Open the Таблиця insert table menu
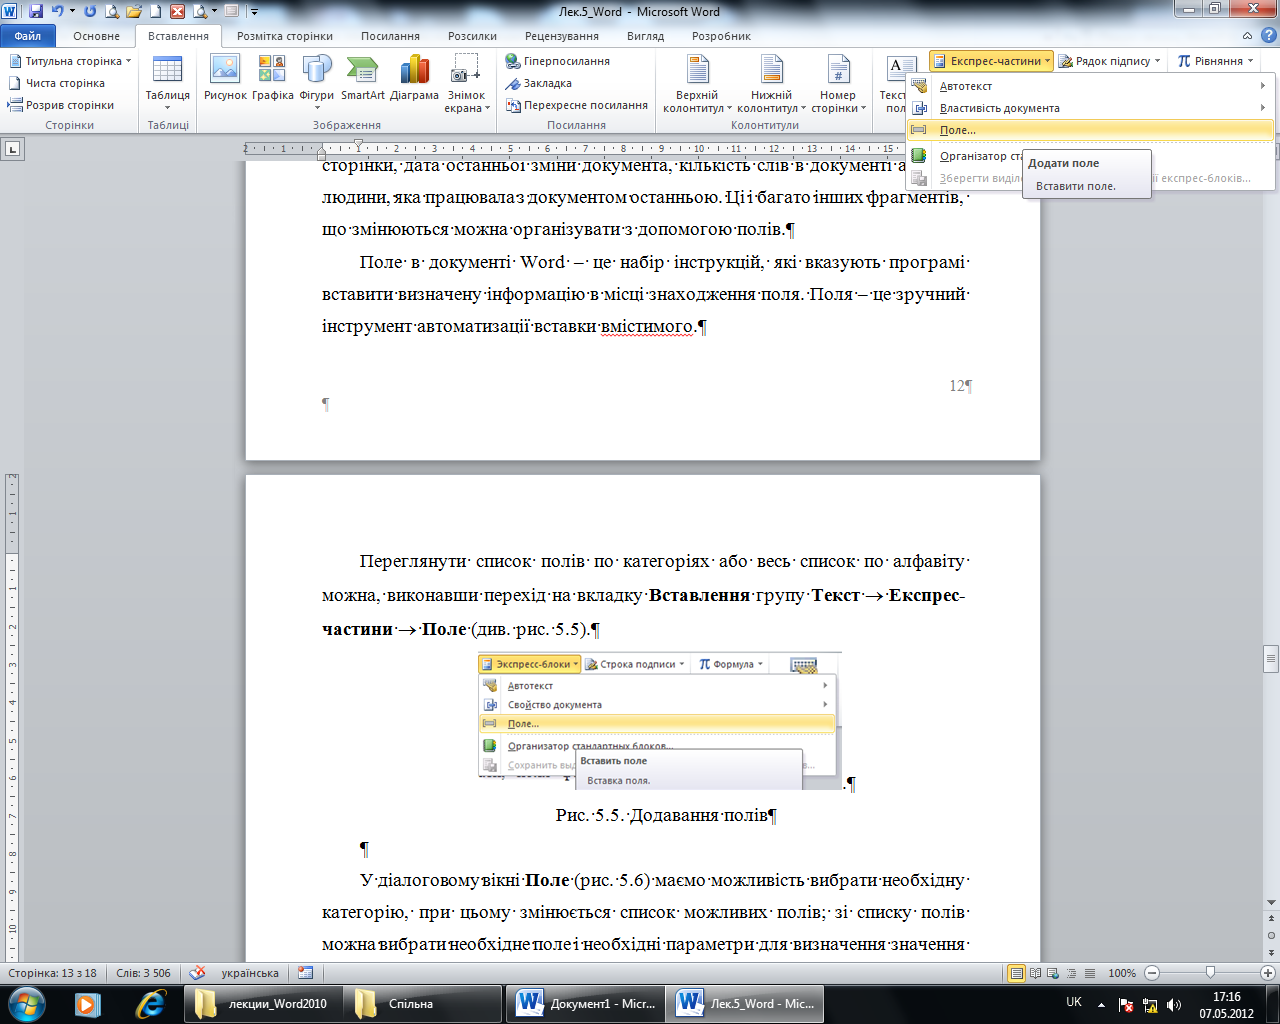This screenshot has height=1024, width=1280. [167, 83]
